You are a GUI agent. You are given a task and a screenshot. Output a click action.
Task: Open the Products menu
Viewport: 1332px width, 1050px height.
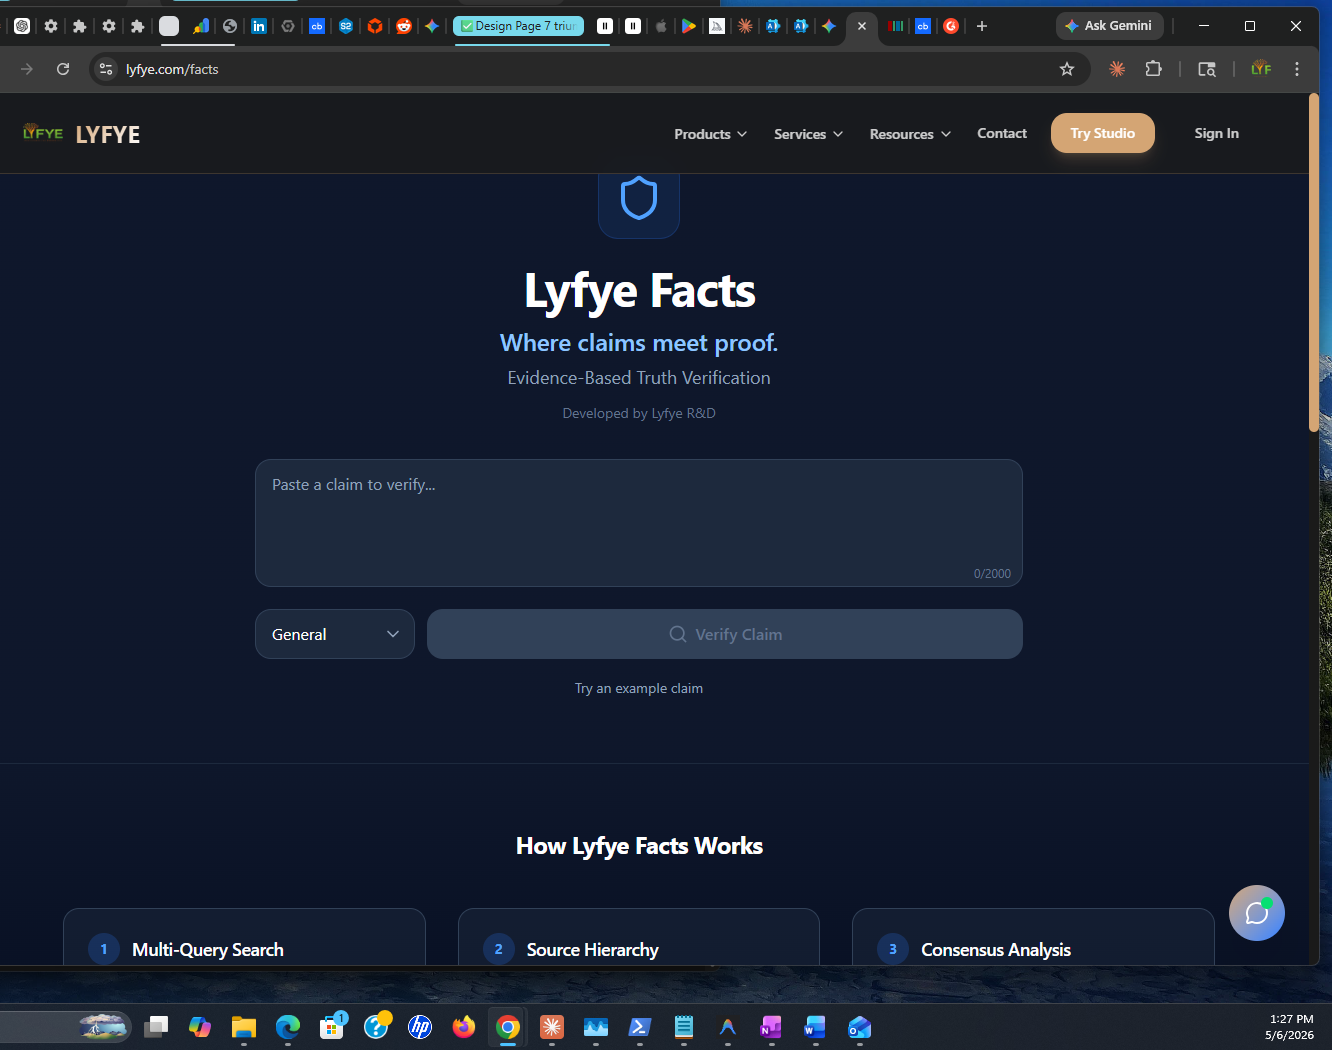click(x=710, y=134)
